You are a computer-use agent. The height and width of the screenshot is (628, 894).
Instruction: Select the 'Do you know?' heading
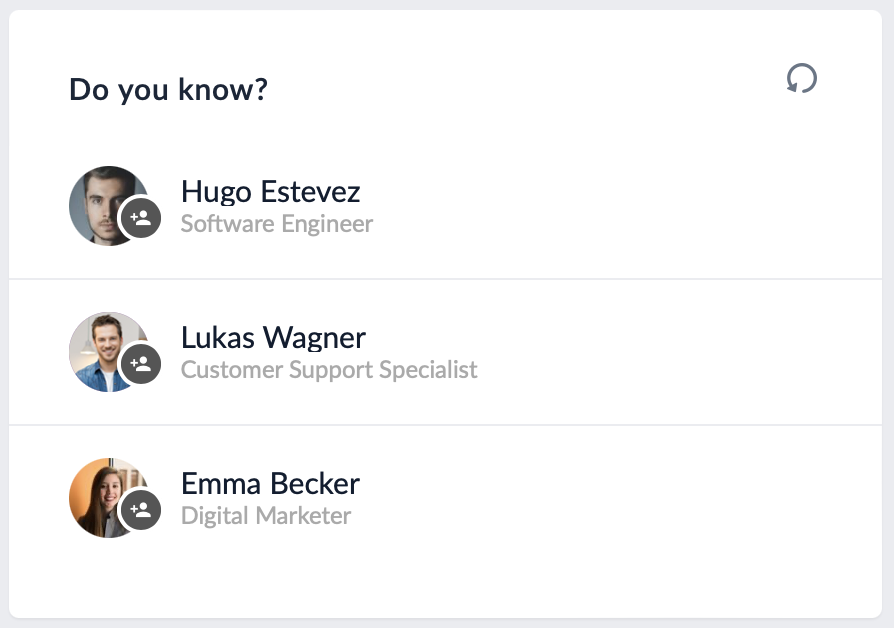click(167, 89)
